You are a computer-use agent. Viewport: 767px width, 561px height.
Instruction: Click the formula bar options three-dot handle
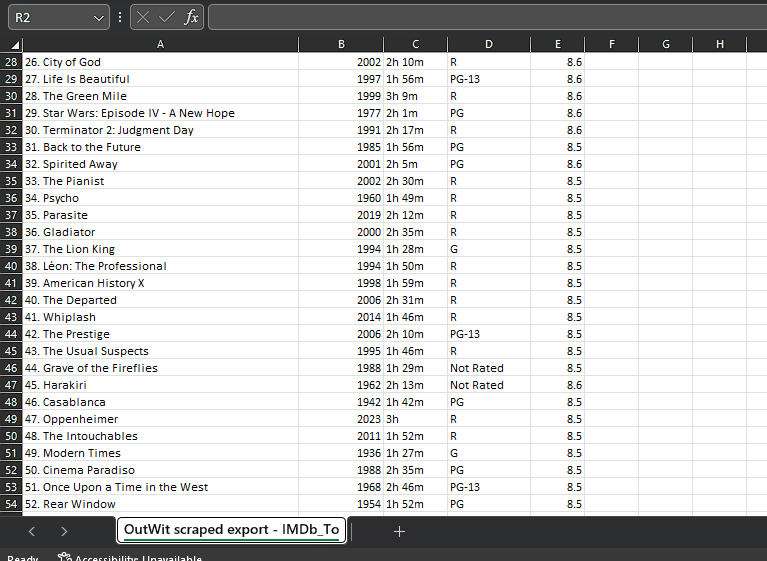[x=120, y=18]
